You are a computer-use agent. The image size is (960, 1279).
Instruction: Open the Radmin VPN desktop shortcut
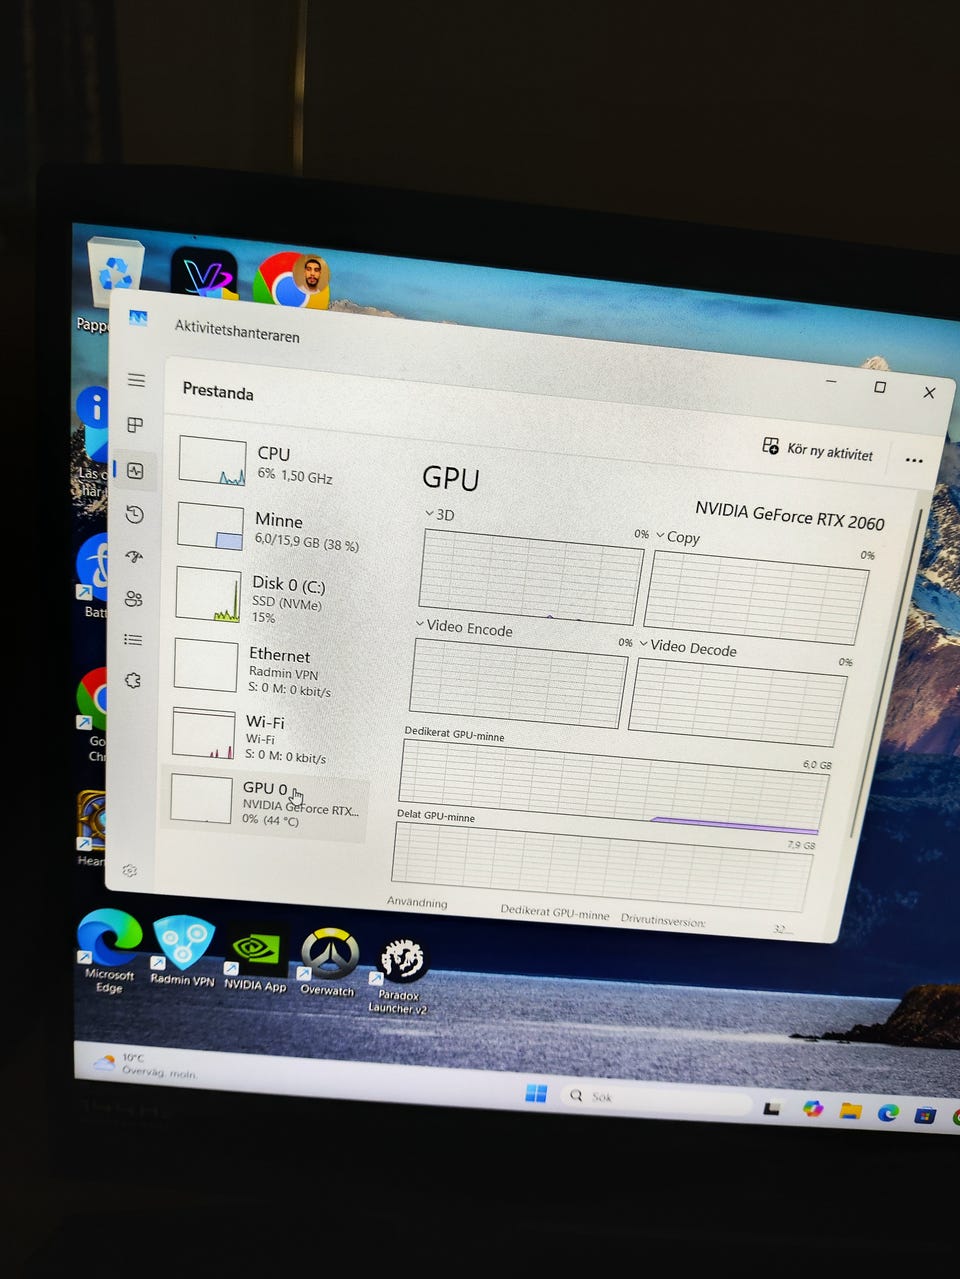click(182, 951)
